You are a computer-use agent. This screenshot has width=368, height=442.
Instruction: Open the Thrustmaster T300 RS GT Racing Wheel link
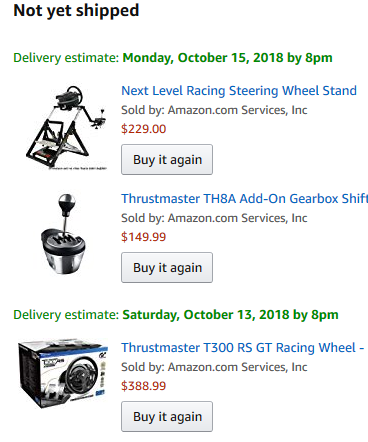[242, 348]
